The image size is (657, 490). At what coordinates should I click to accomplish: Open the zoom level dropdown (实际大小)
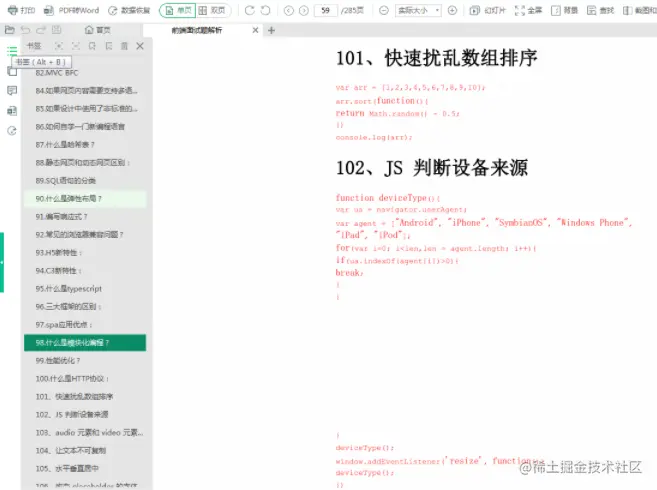pos(418,10)
